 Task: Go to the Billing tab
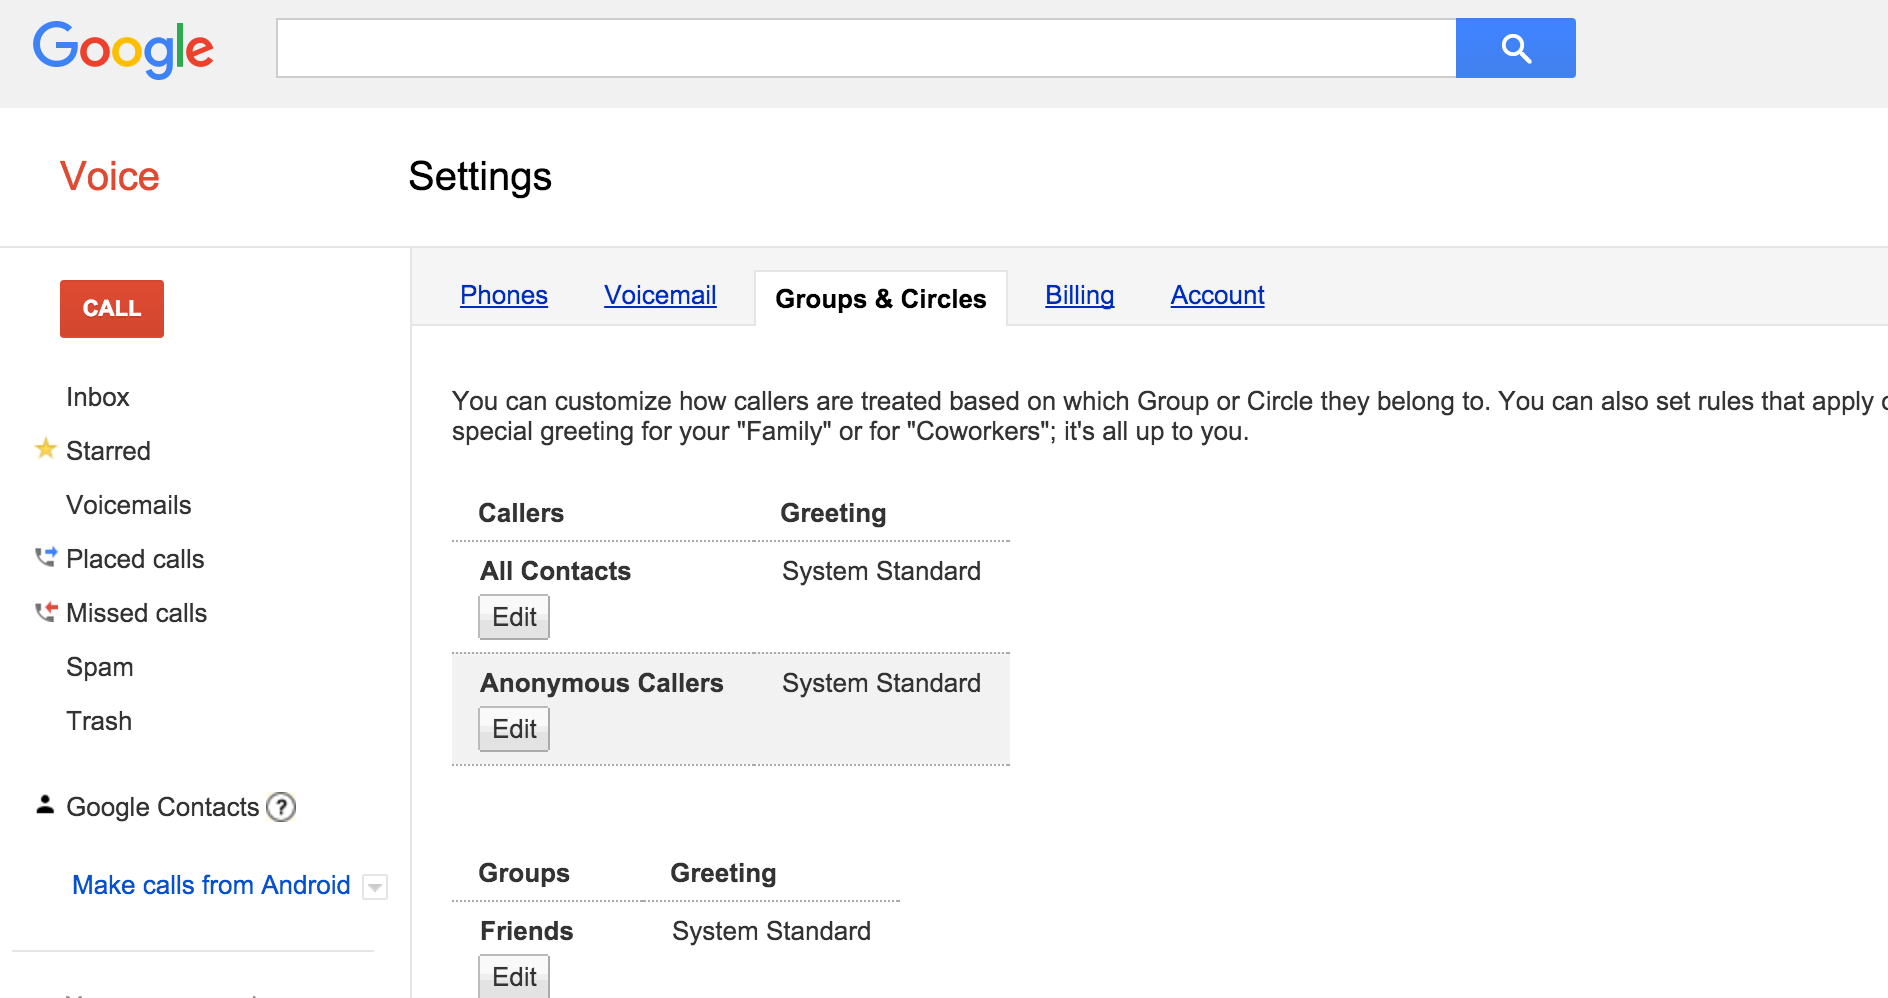pyautogui.click(x=1079, y=295)
